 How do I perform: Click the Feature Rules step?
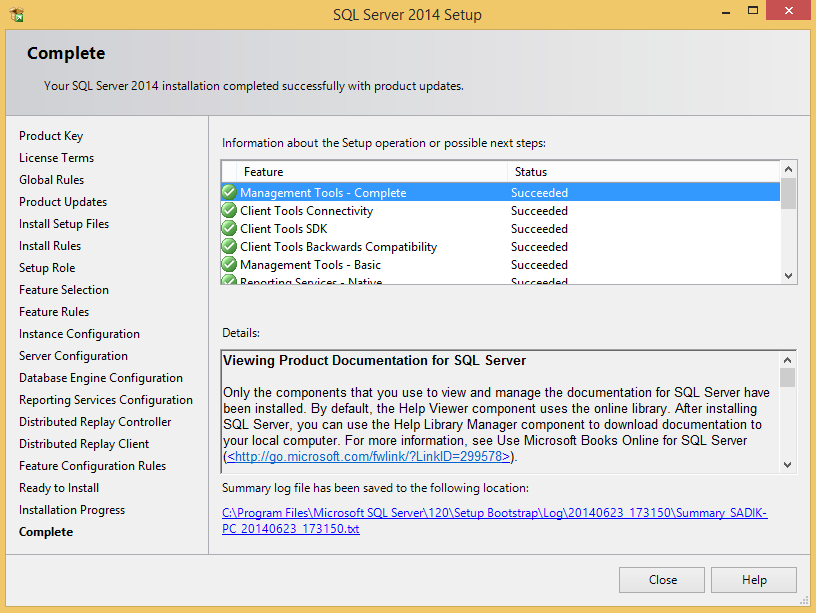tap(54, 312)
